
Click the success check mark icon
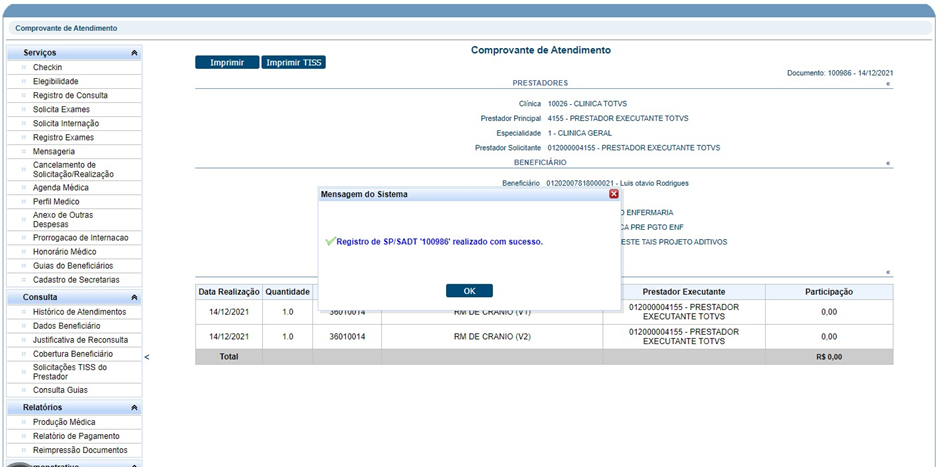point(330,241)
